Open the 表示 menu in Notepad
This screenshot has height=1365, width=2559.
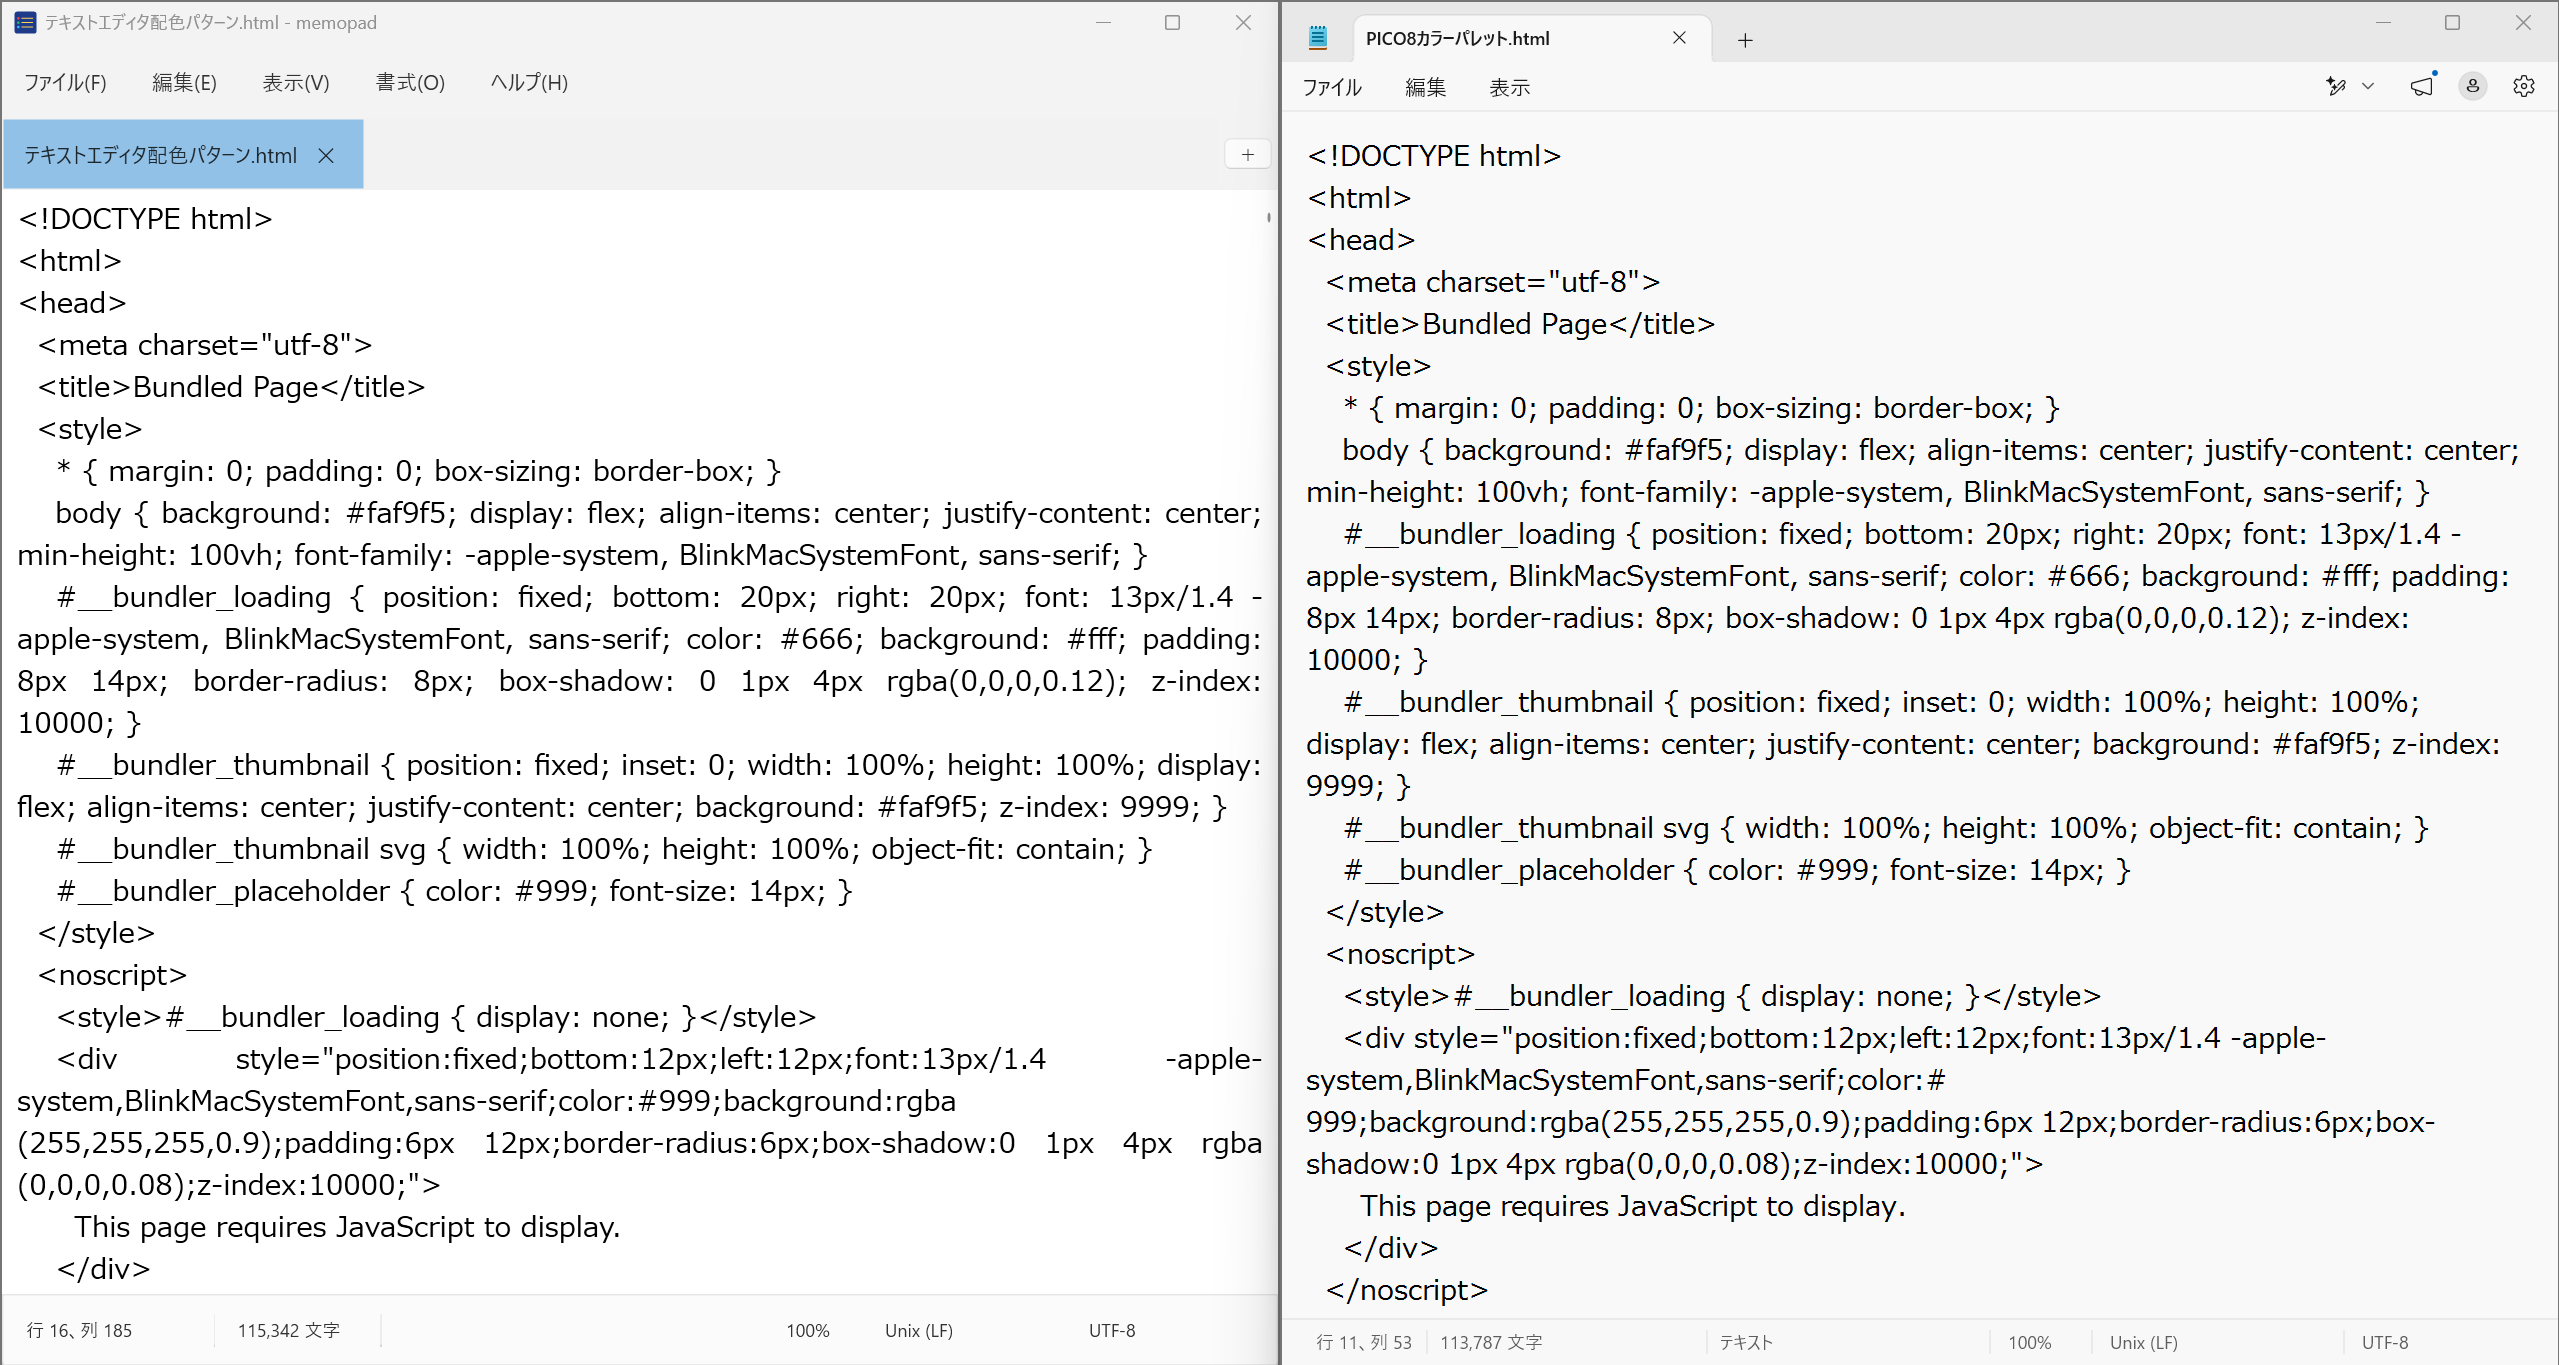coord(1509,87)
